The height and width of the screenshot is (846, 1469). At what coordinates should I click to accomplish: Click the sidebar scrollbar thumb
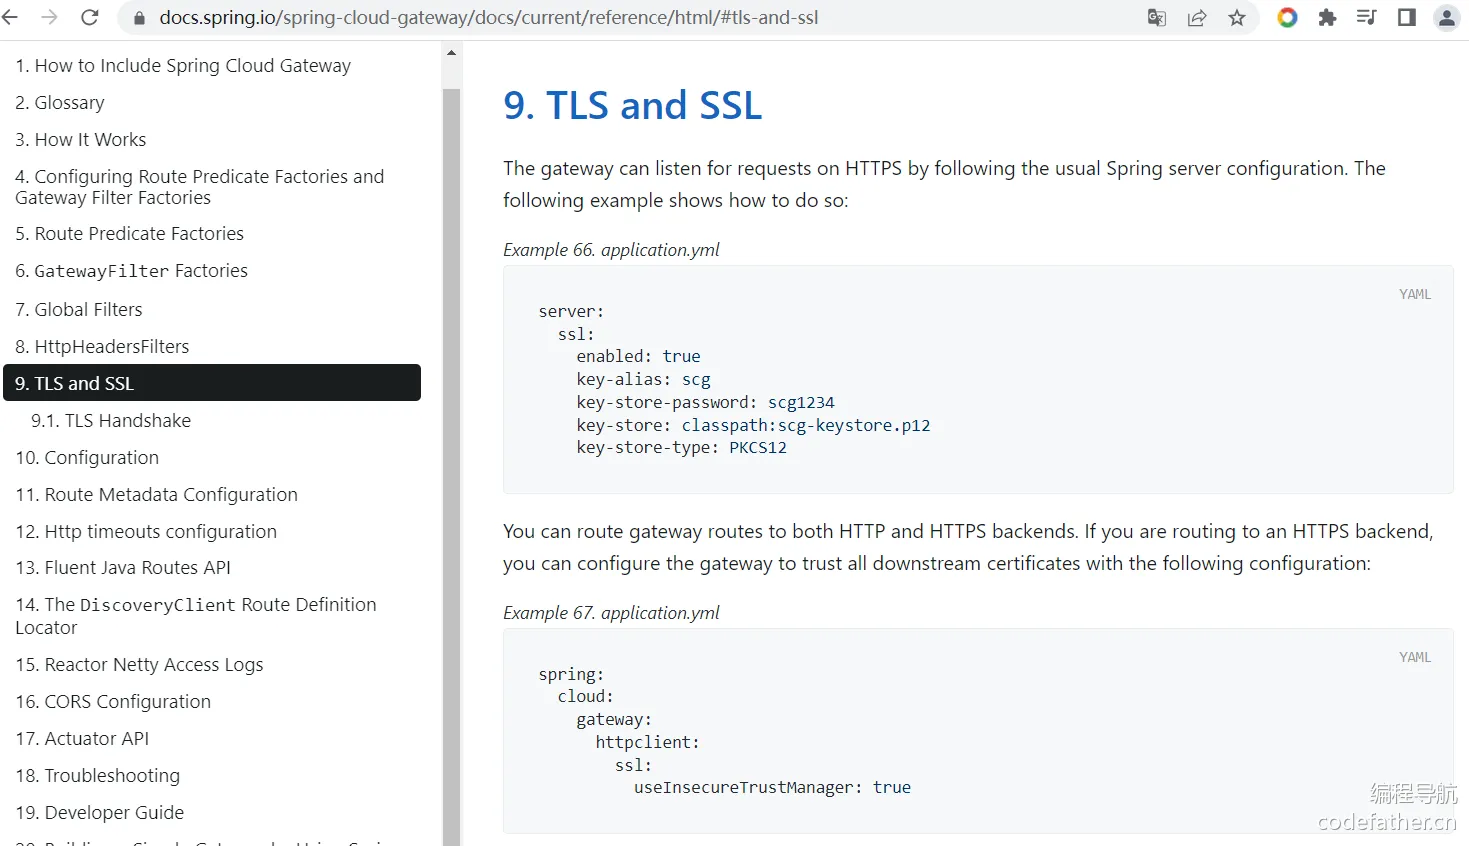tap(451, 467)
